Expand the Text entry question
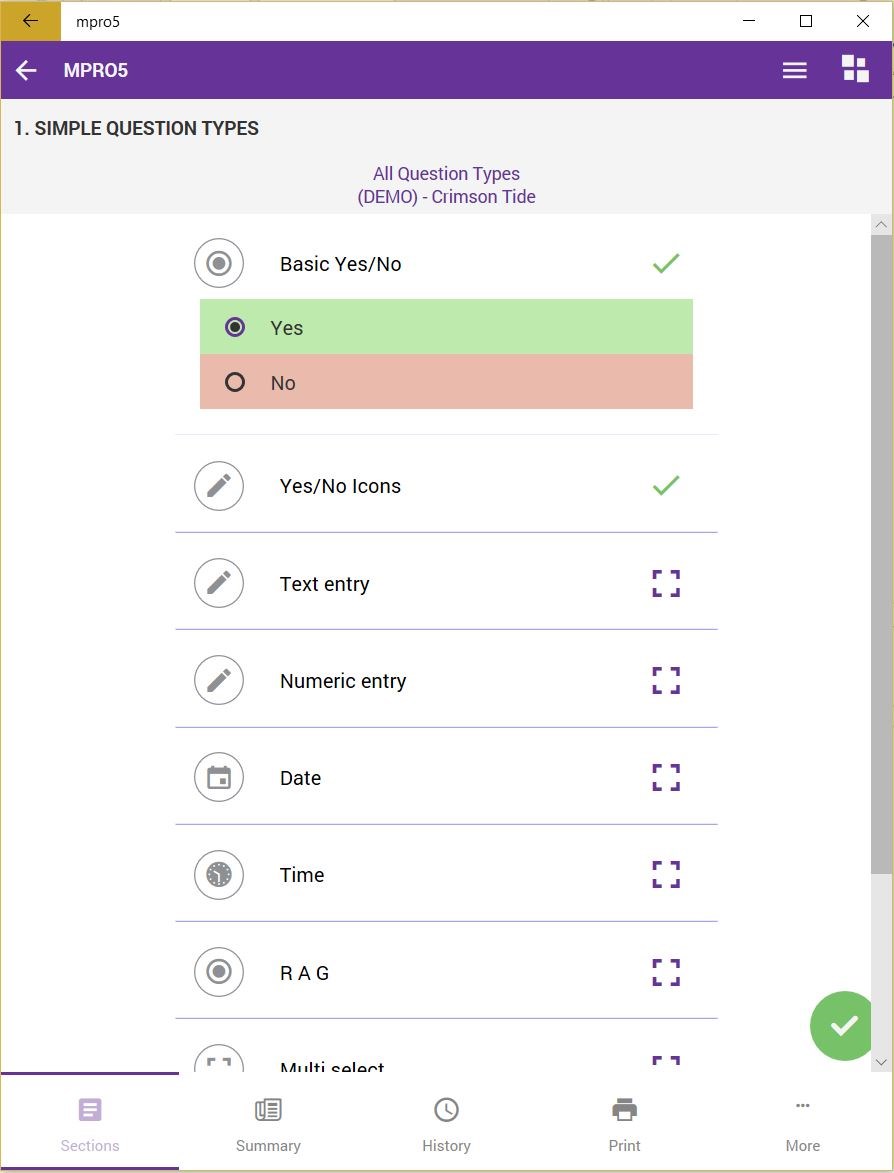894x1173 pixels. (666, 584)
